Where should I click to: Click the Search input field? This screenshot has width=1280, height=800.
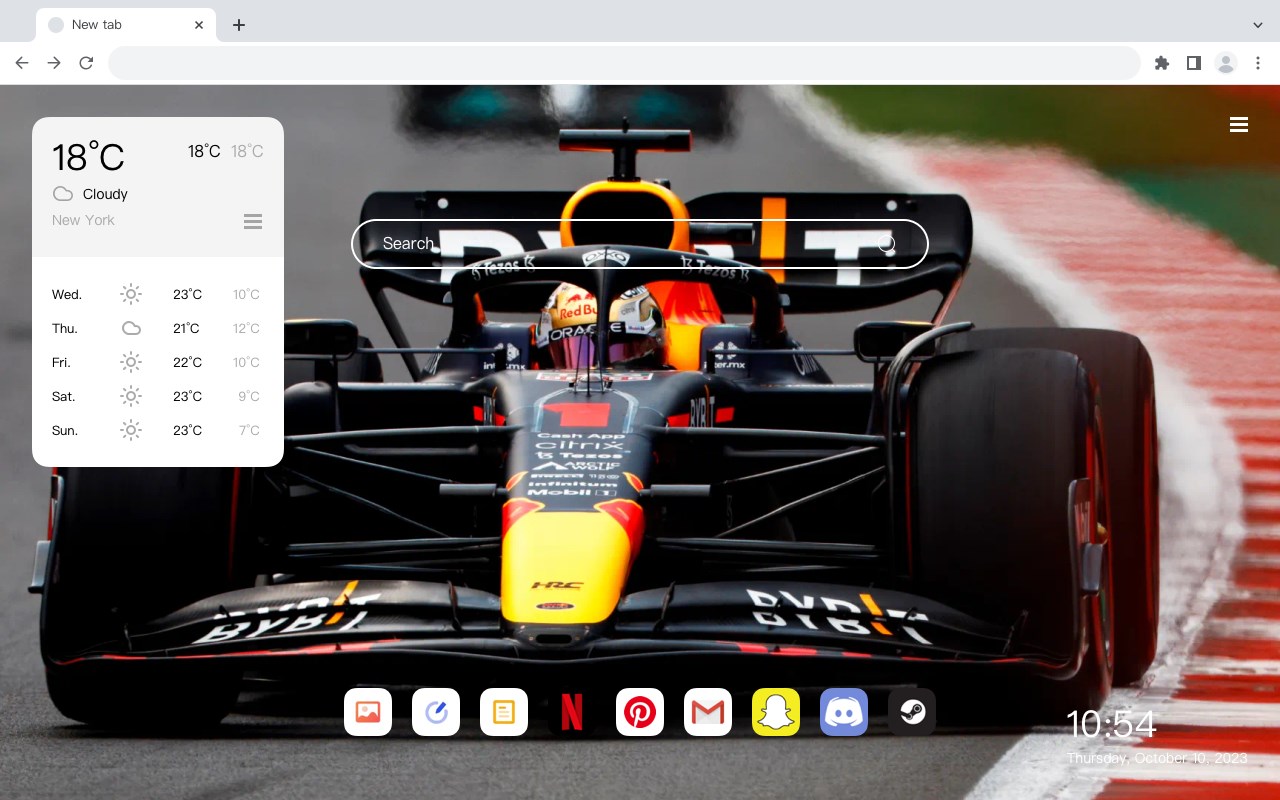coord(640,244)
